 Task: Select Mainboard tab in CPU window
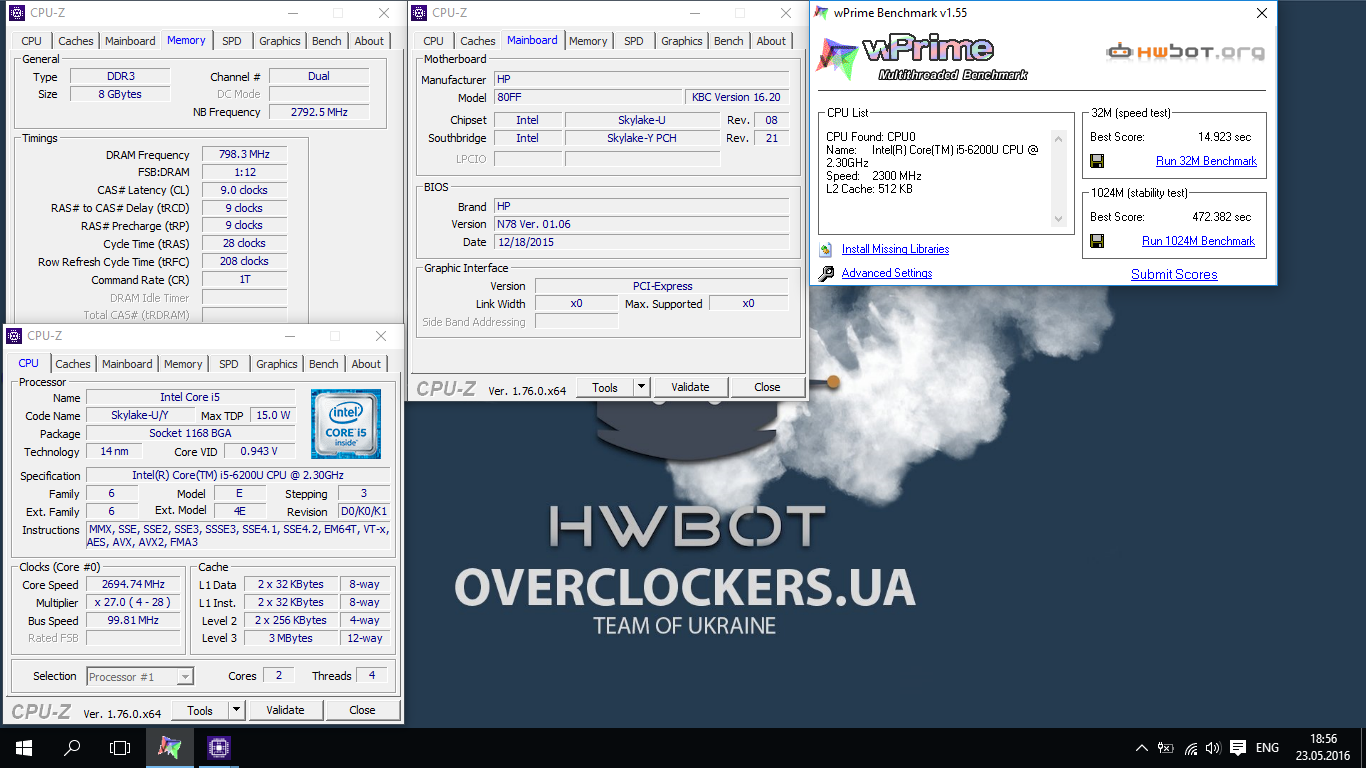(x=127, y=364)
